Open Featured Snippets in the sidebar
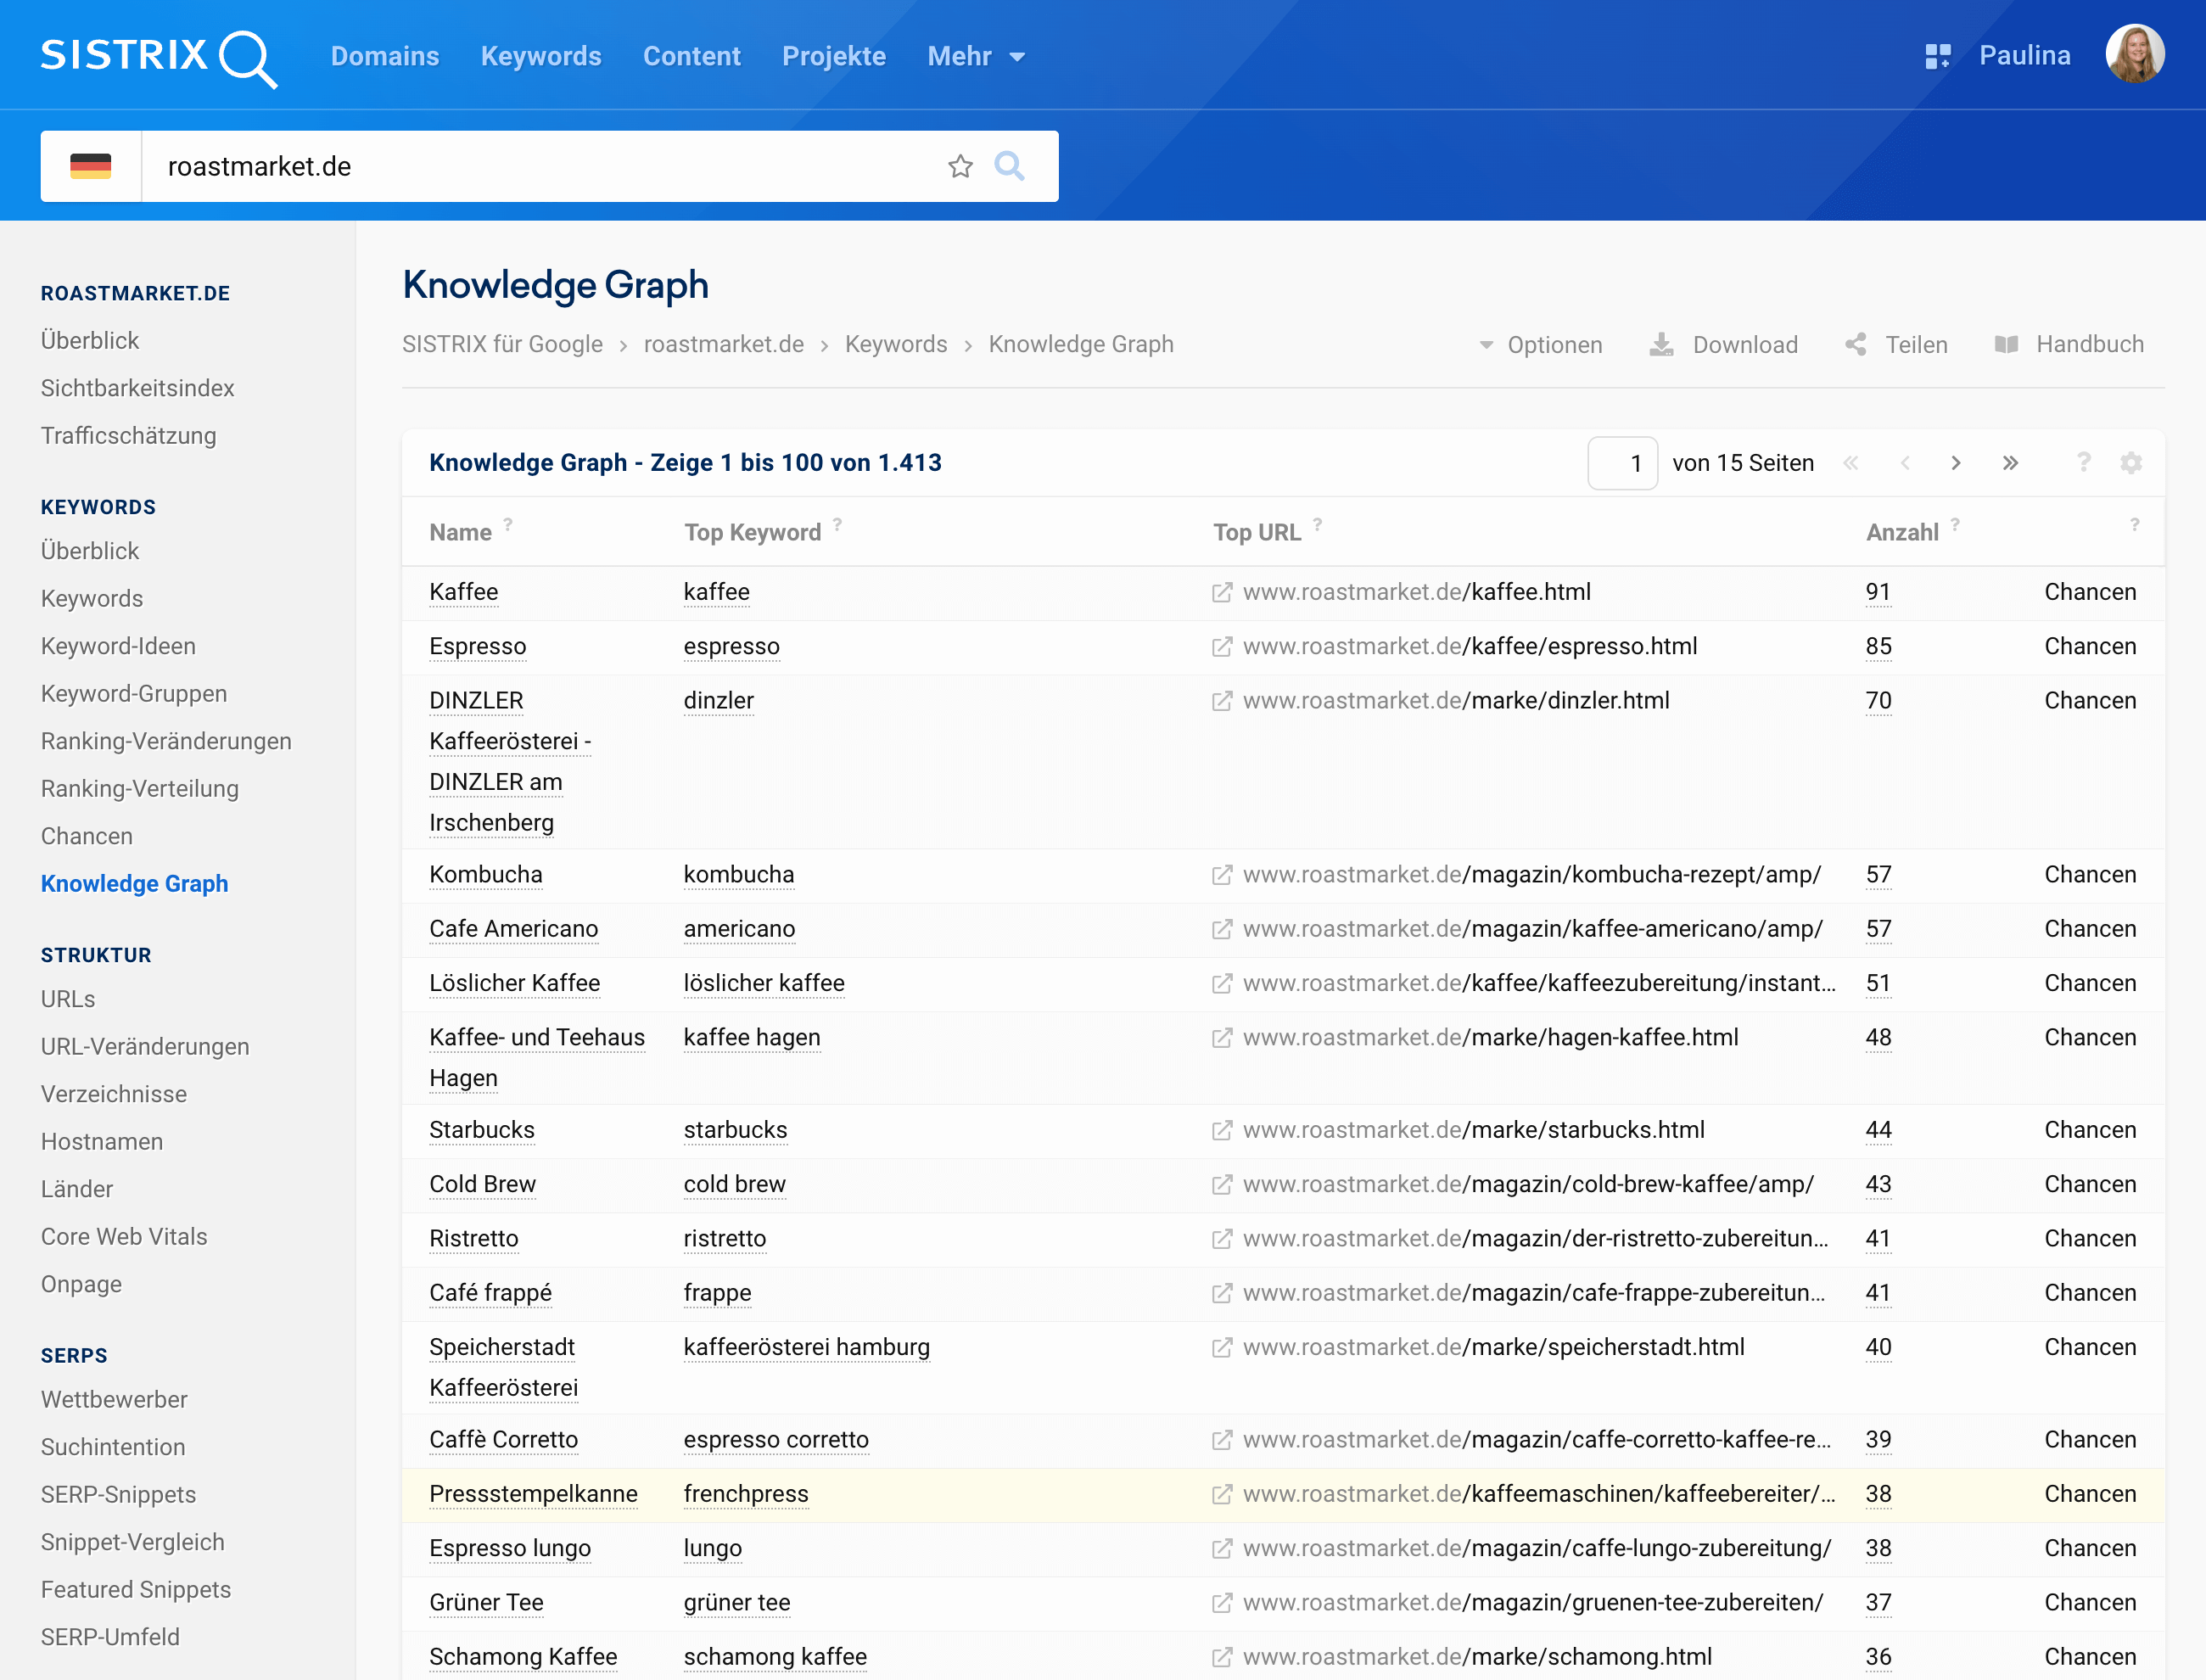2206x1680 pixels. pos(136,1589)
